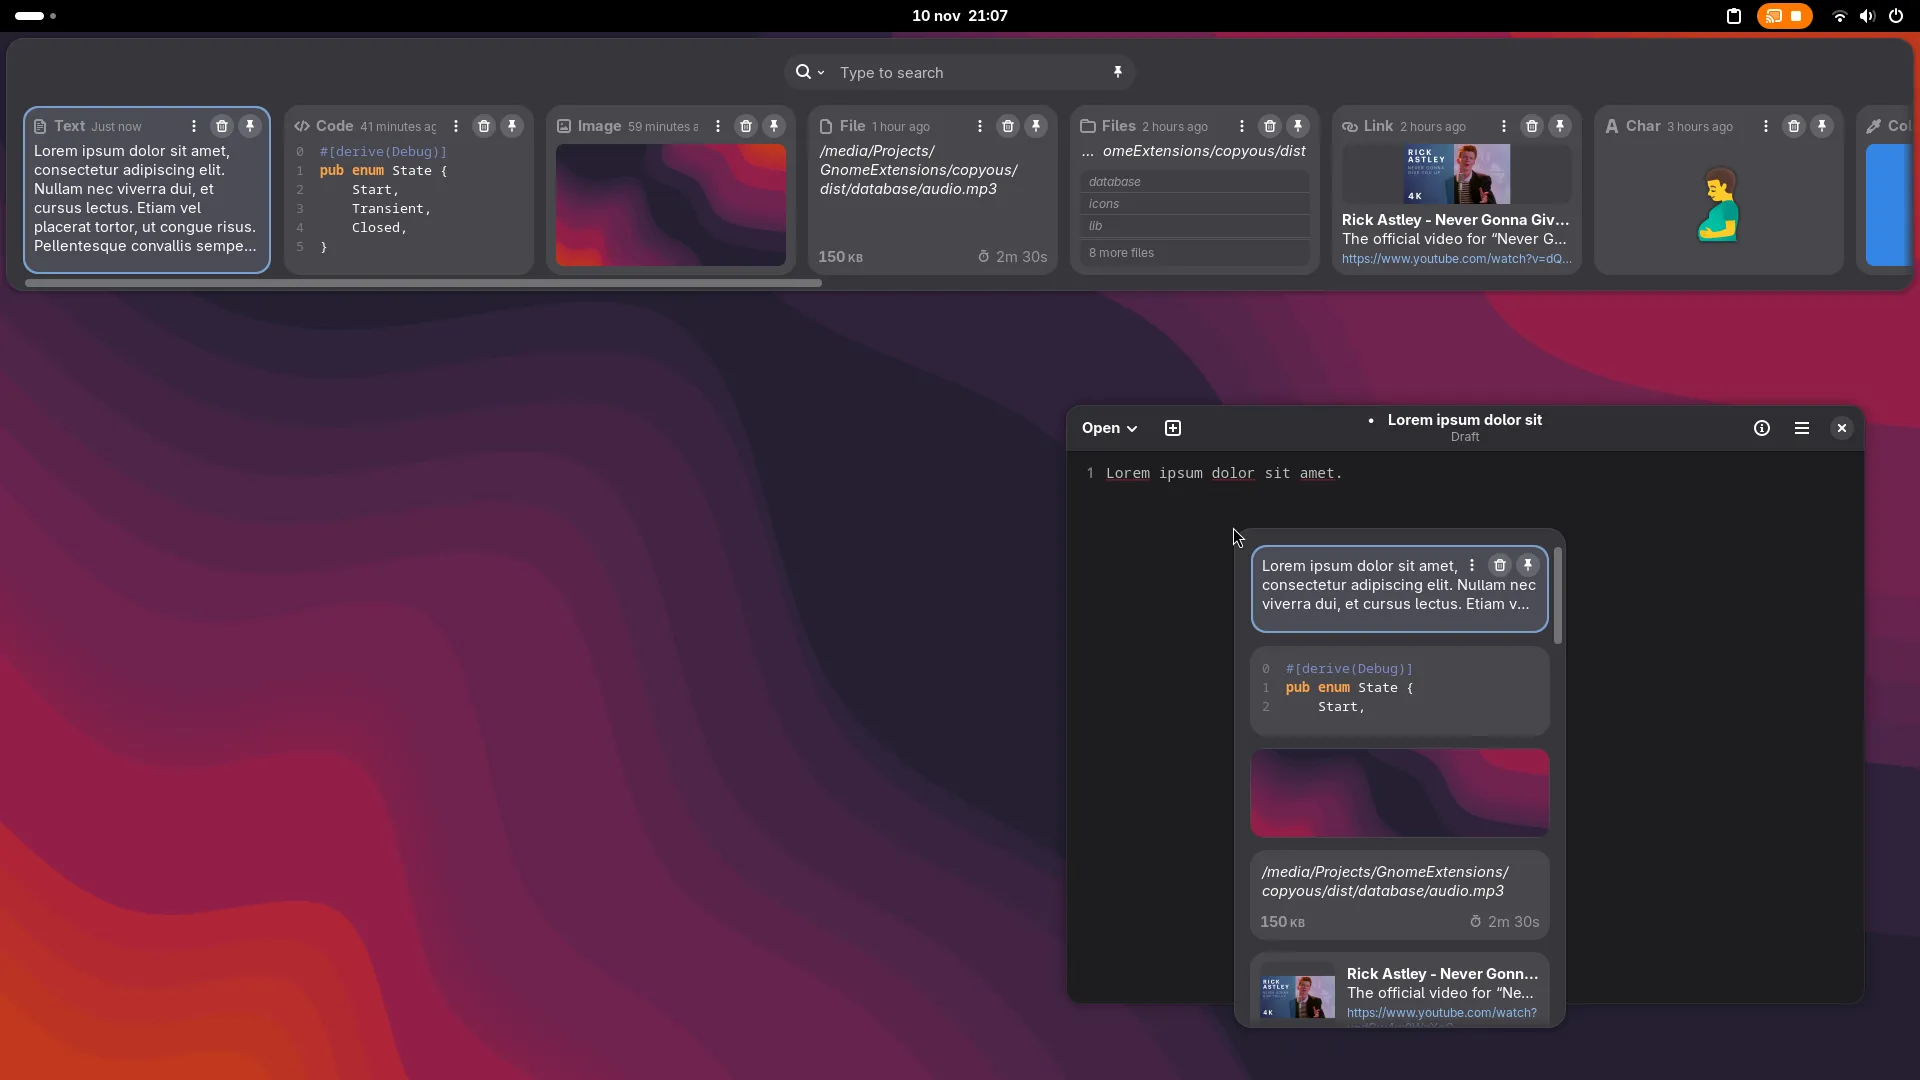Open the Open dropdown in text editor
This screenshot has height=1080, width=1920.
[1109, 428]
